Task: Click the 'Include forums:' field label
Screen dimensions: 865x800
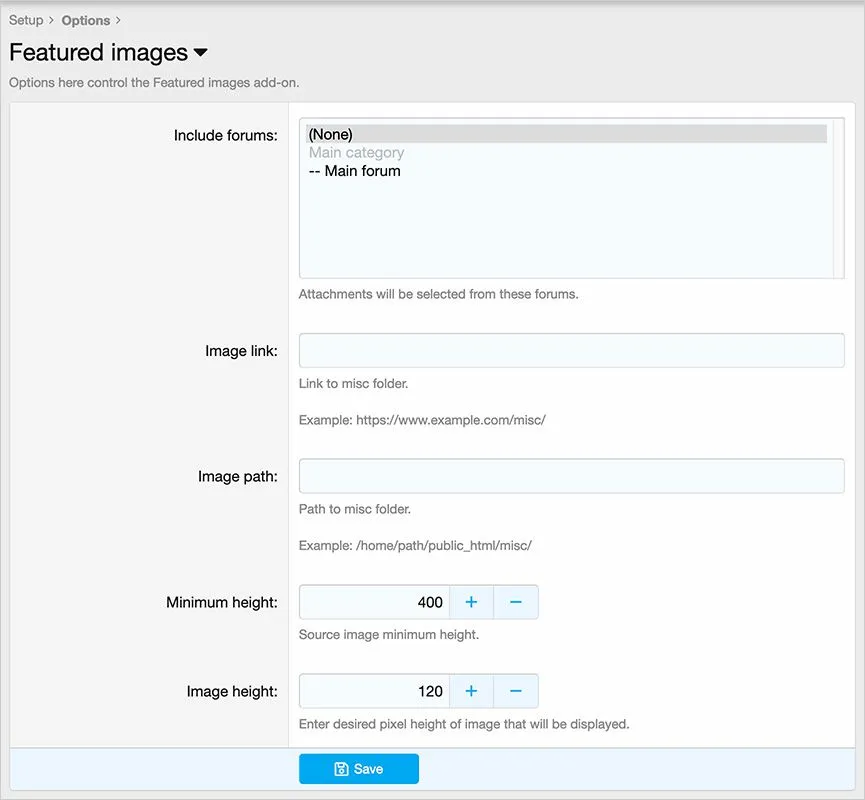Action: pos(225,135)
